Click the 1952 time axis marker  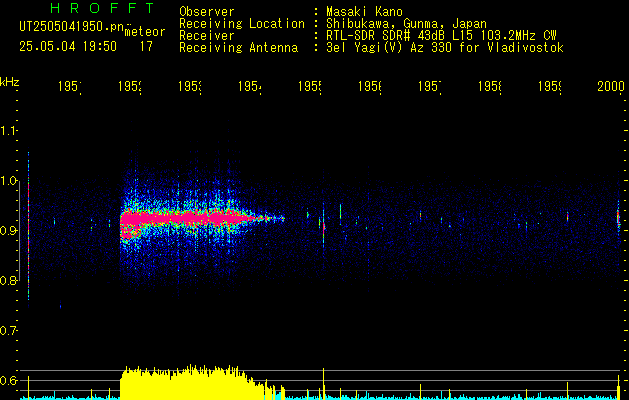pyautogui.click(x=130, y=86)
